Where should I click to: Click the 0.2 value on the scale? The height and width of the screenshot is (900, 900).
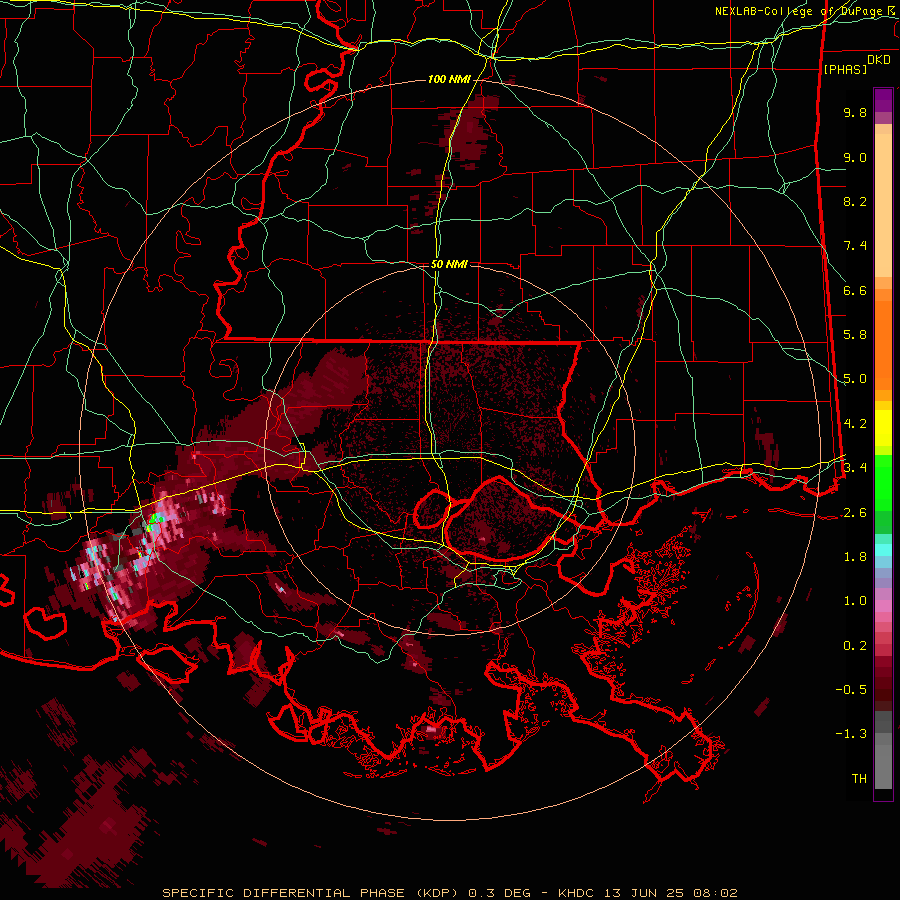point(855,646)
